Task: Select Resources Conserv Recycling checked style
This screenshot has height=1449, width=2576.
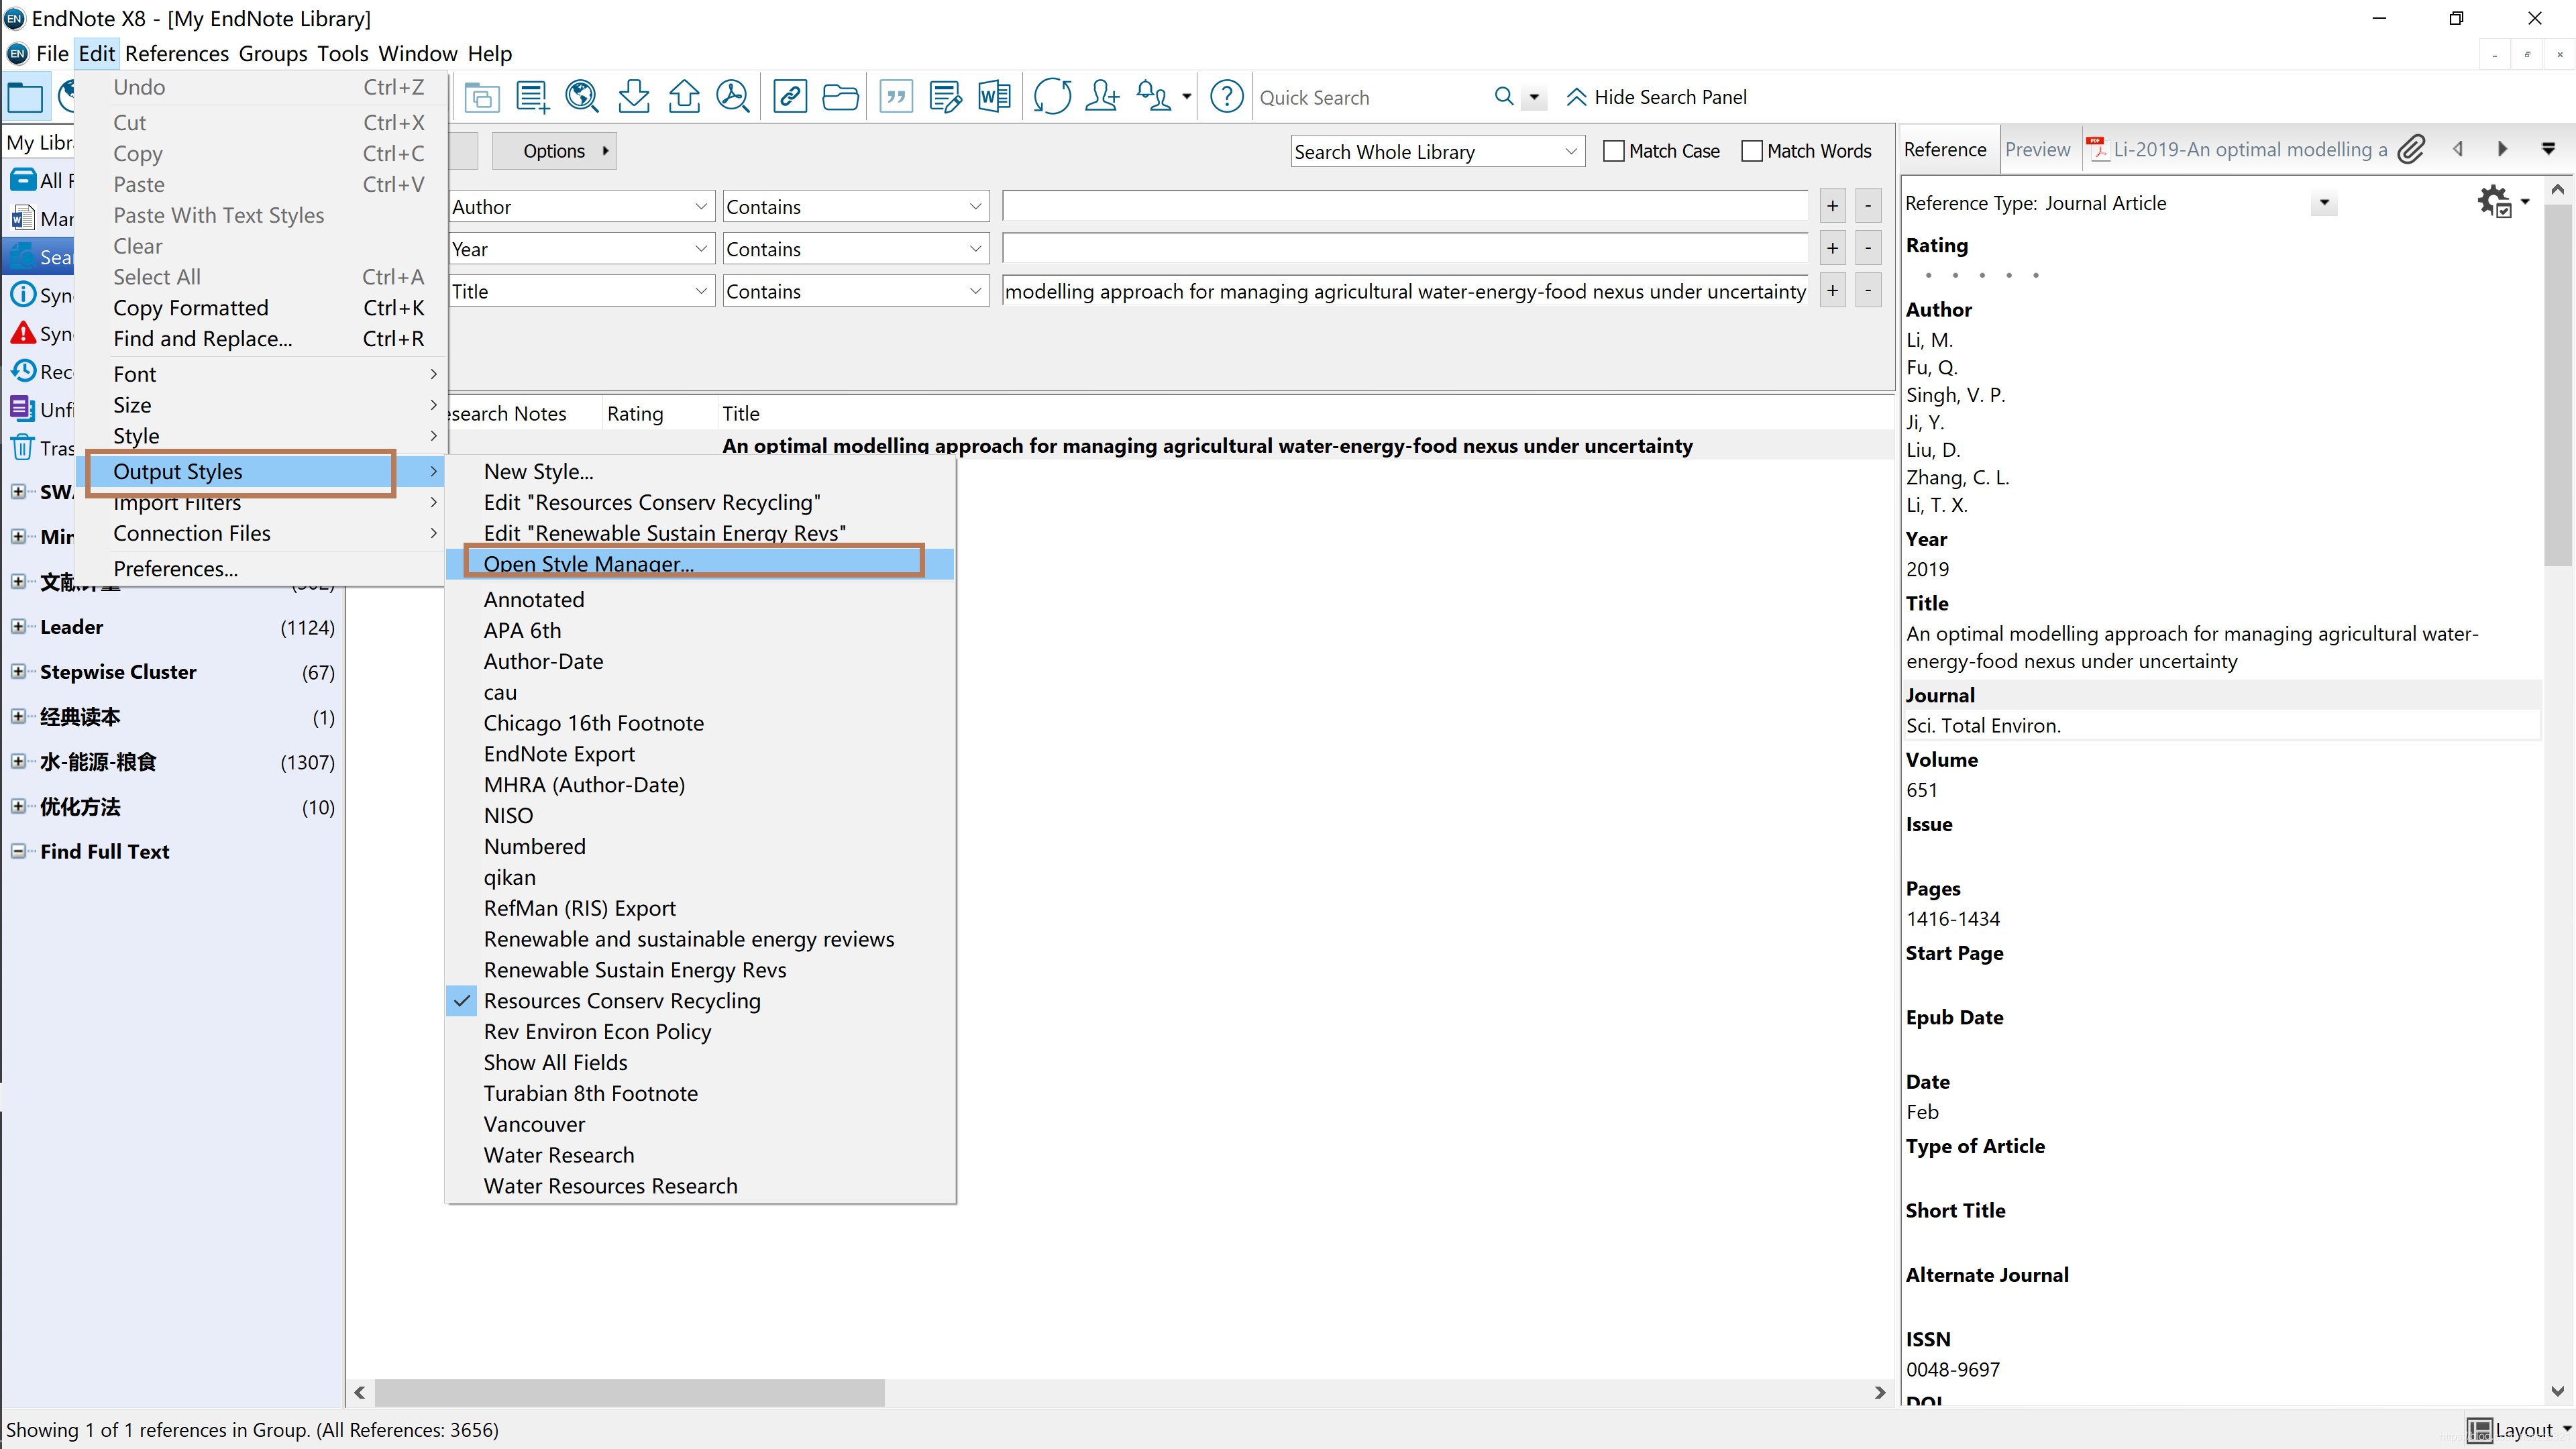Action: [622, 1000]
